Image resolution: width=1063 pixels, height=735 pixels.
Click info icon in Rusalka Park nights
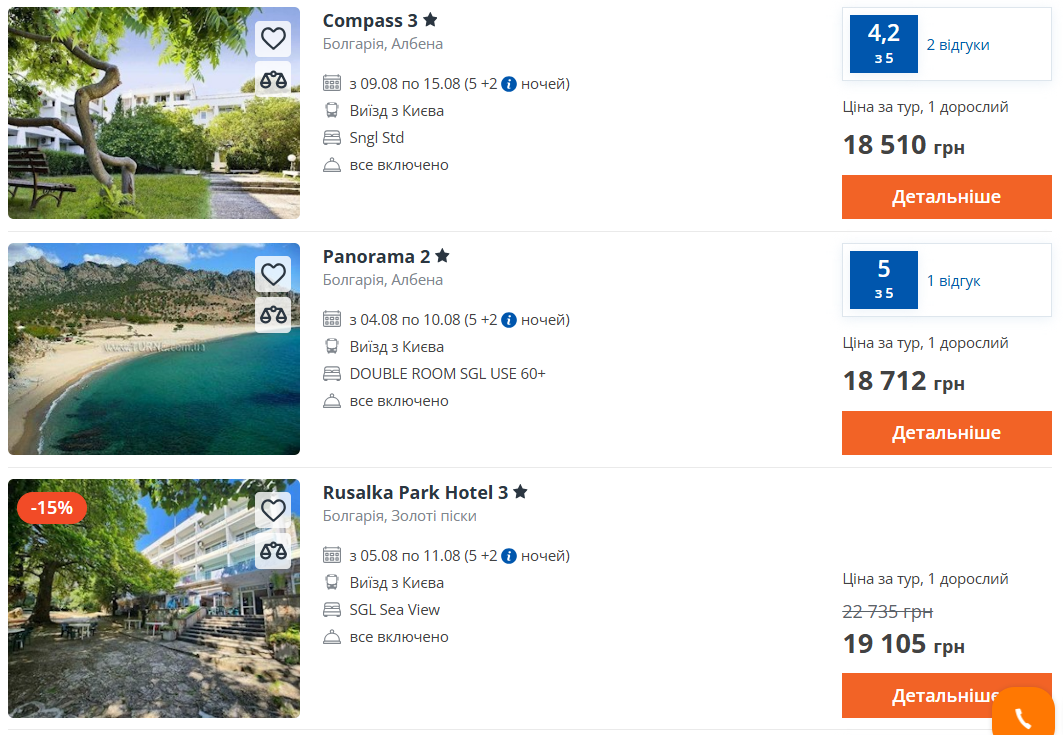[509, 556]
